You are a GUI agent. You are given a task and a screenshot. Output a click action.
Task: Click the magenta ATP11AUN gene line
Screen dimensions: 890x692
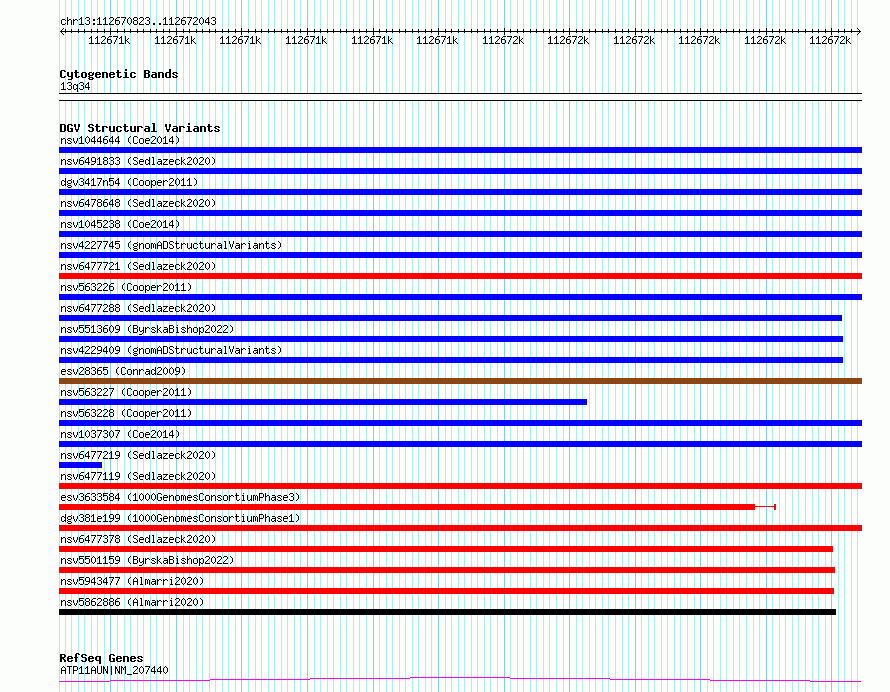pos(460,680)
